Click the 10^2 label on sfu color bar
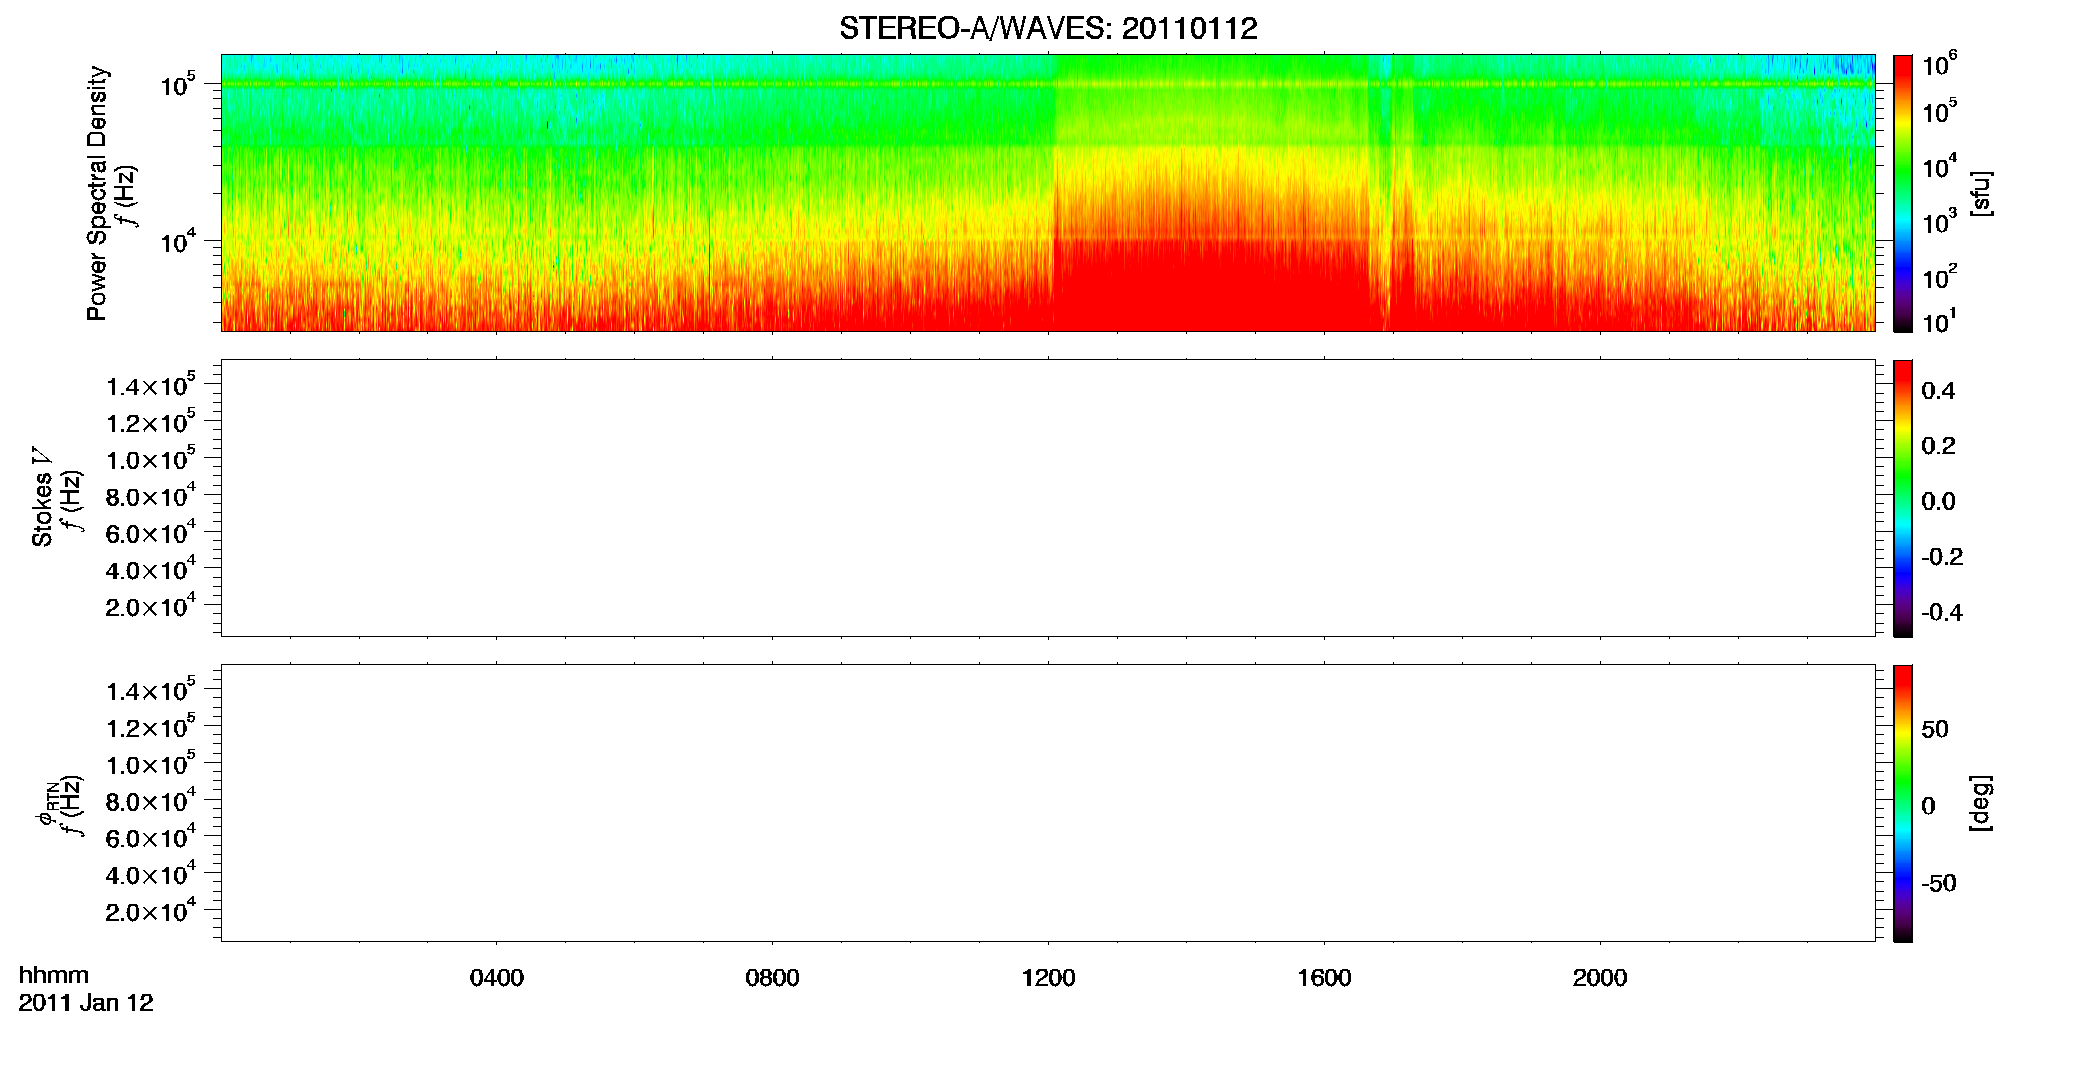The width and height of the screenshot is (2096, 1080). [x=1939, y=277]
